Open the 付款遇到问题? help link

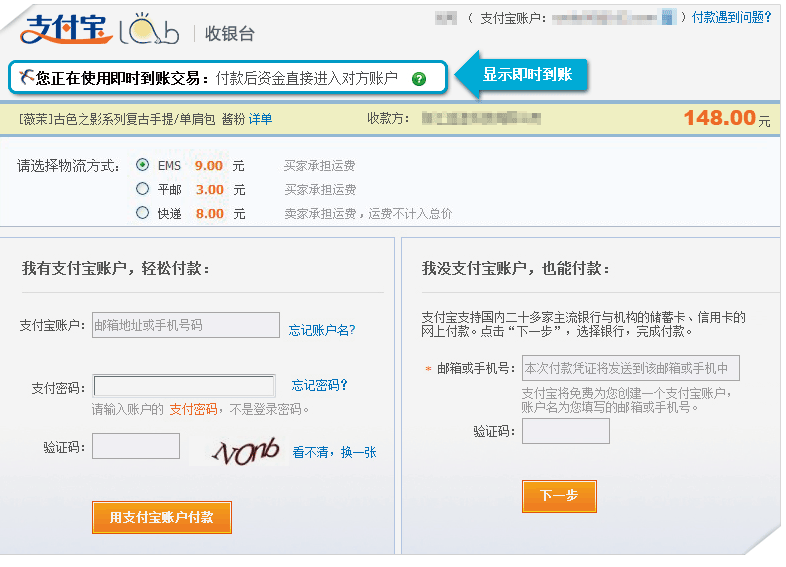pyautogui.click(x=731, y=18)
